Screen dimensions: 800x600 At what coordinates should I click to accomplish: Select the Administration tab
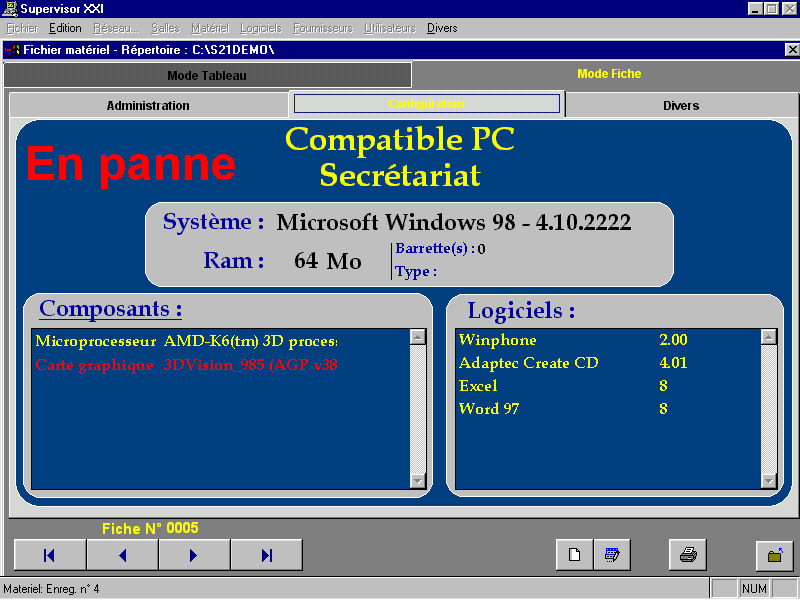pos(148,106)
